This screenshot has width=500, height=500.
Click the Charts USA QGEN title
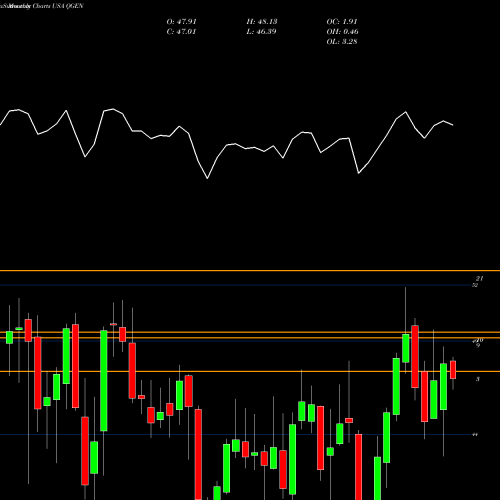tap(58, 6)
